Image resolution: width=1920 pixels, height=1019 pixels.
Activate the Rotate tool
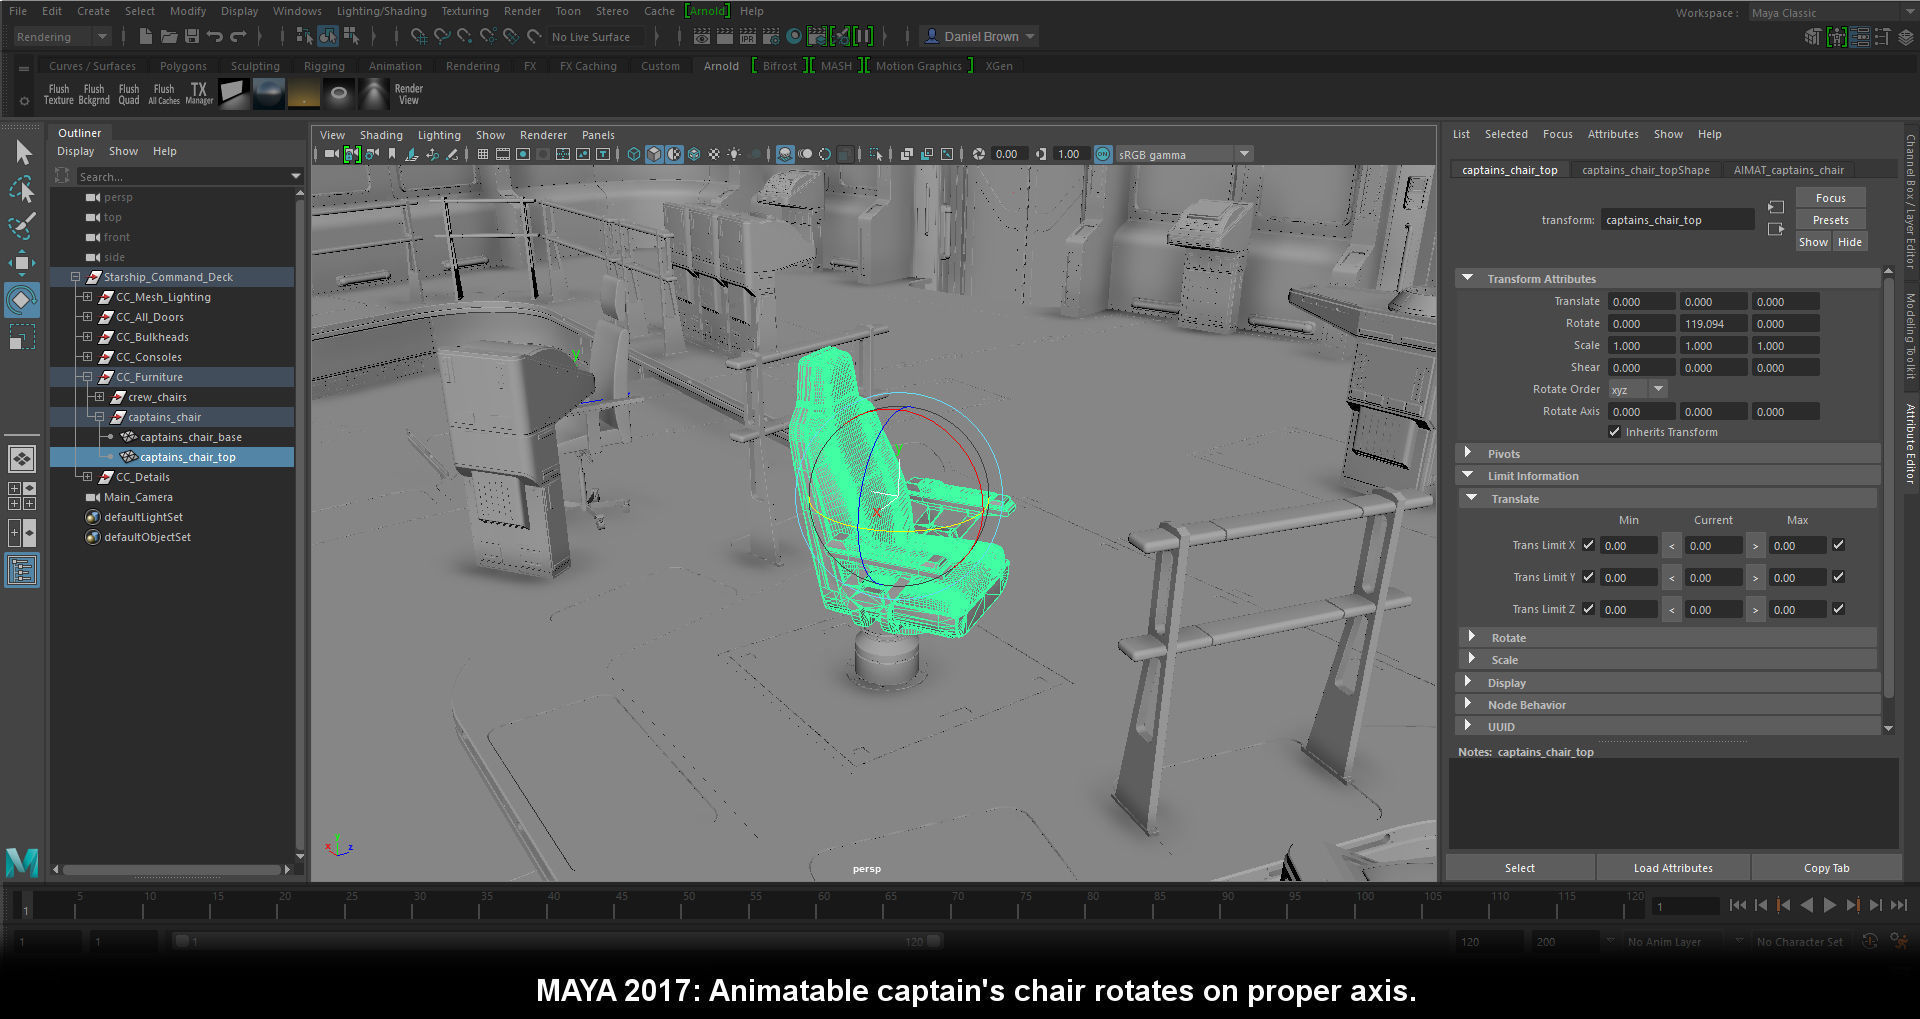[22, 300]
